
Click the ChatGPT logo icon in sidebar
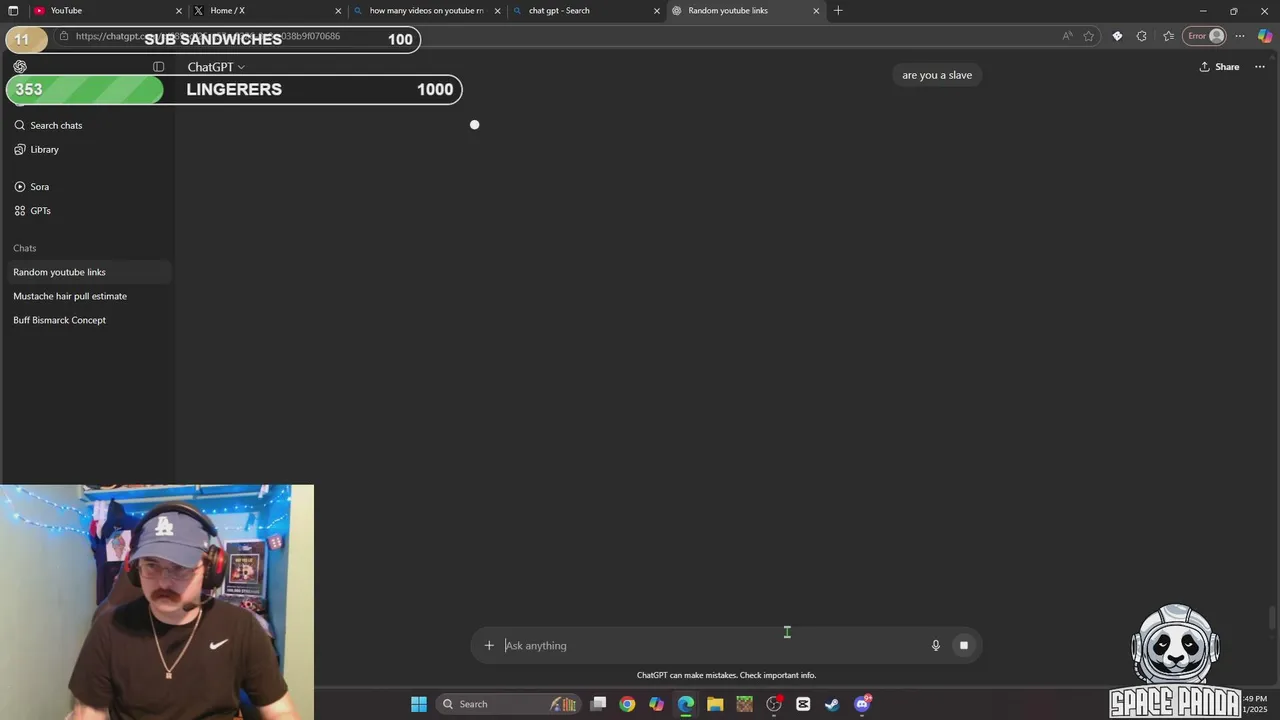pyautogui.click(x=20, y=67)
